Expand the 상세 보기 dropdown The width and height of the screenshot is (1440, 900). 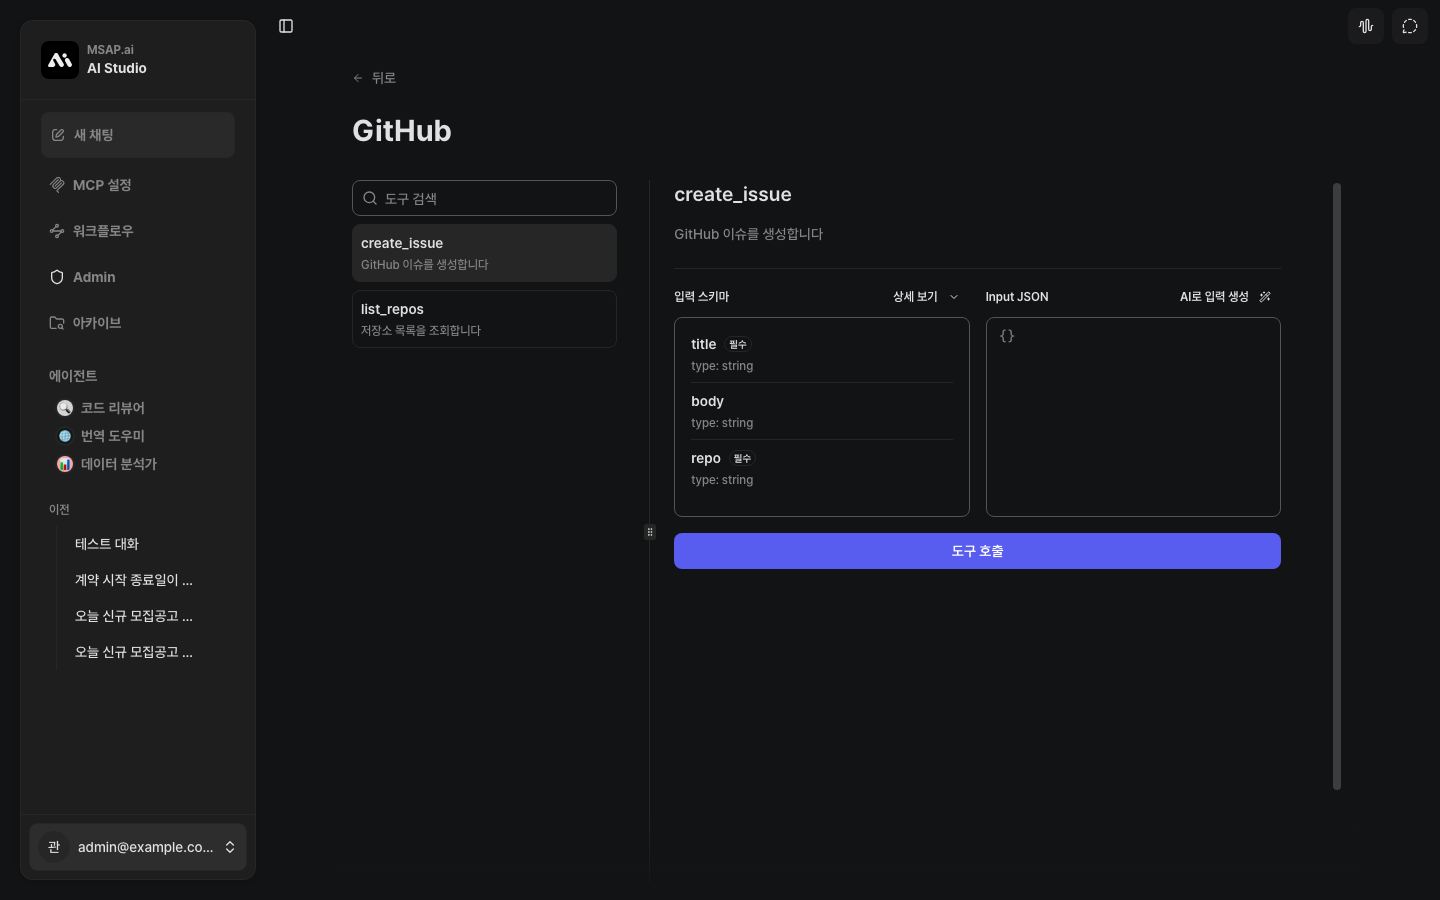pos(925,297)
